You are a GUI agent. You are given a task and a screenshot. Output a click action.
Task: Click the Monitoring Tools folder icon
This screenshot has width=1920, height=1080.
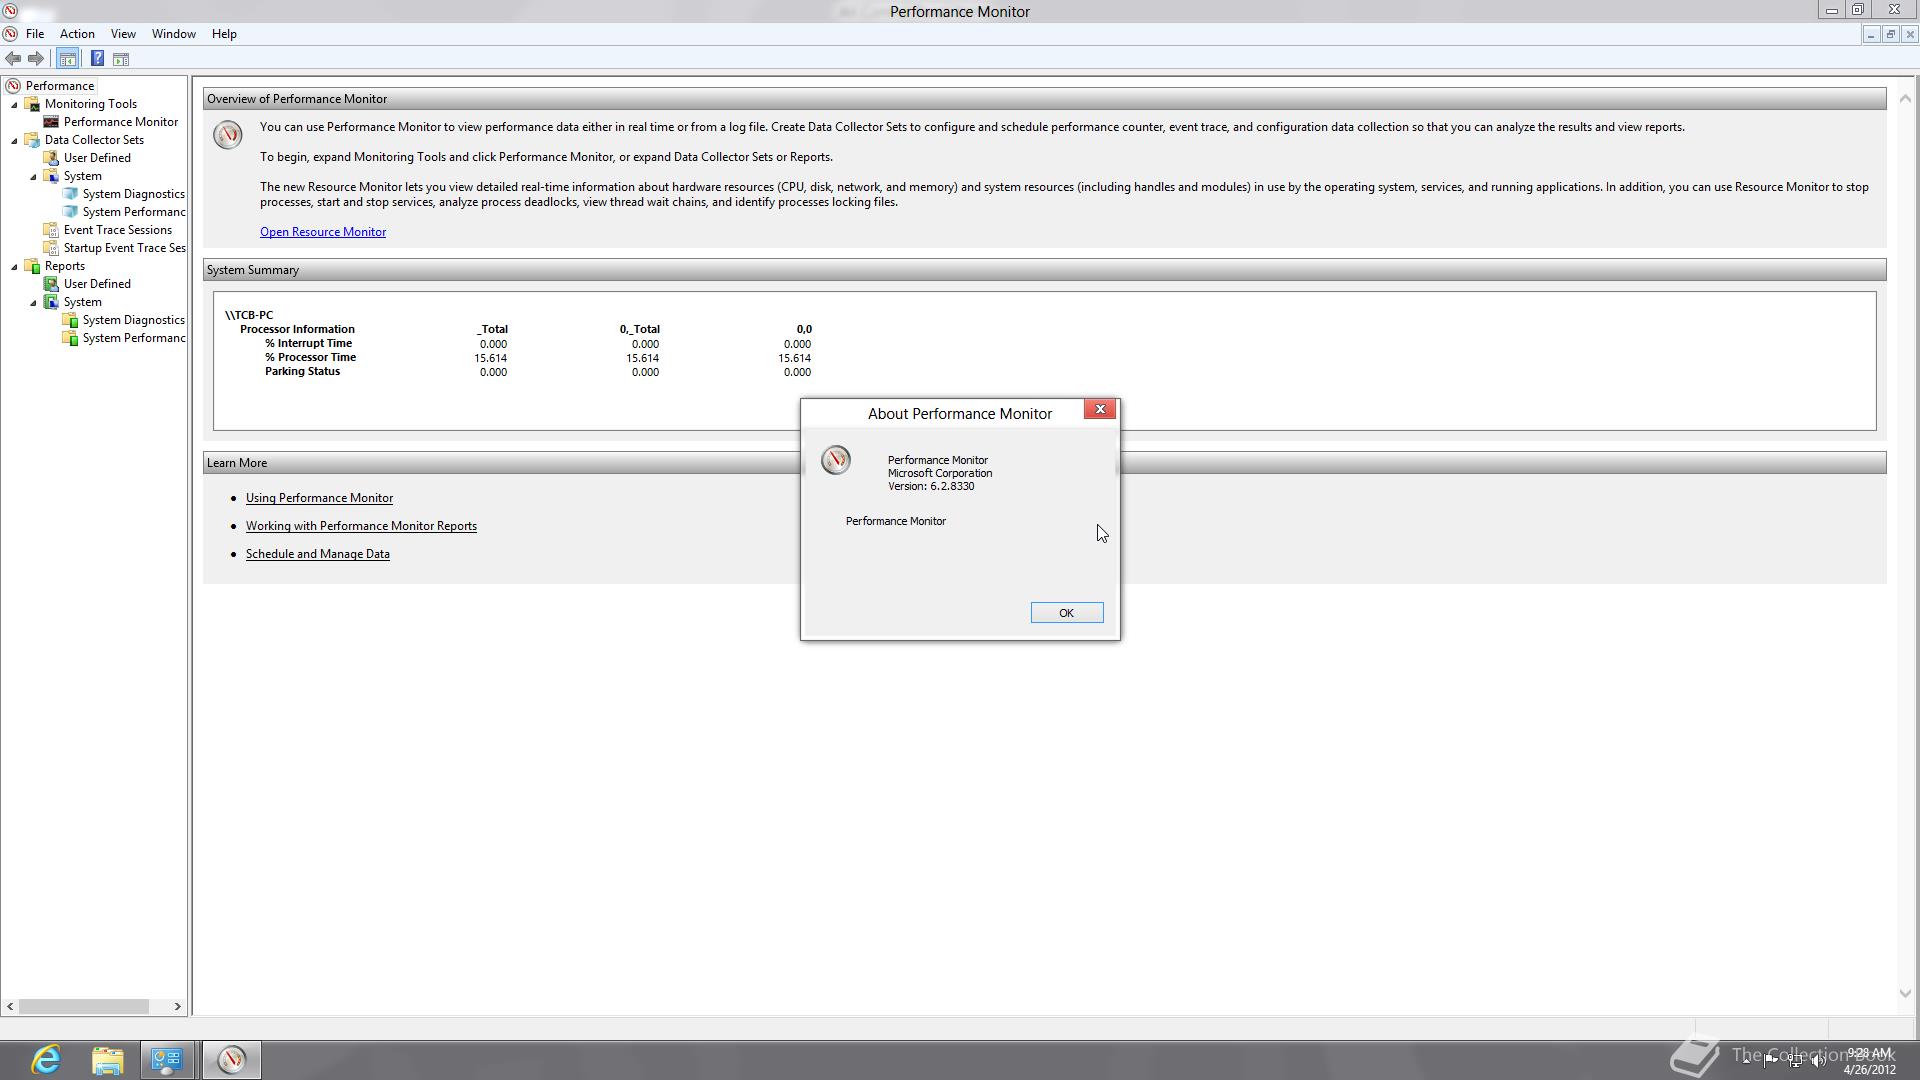click(x=32, y=104)
